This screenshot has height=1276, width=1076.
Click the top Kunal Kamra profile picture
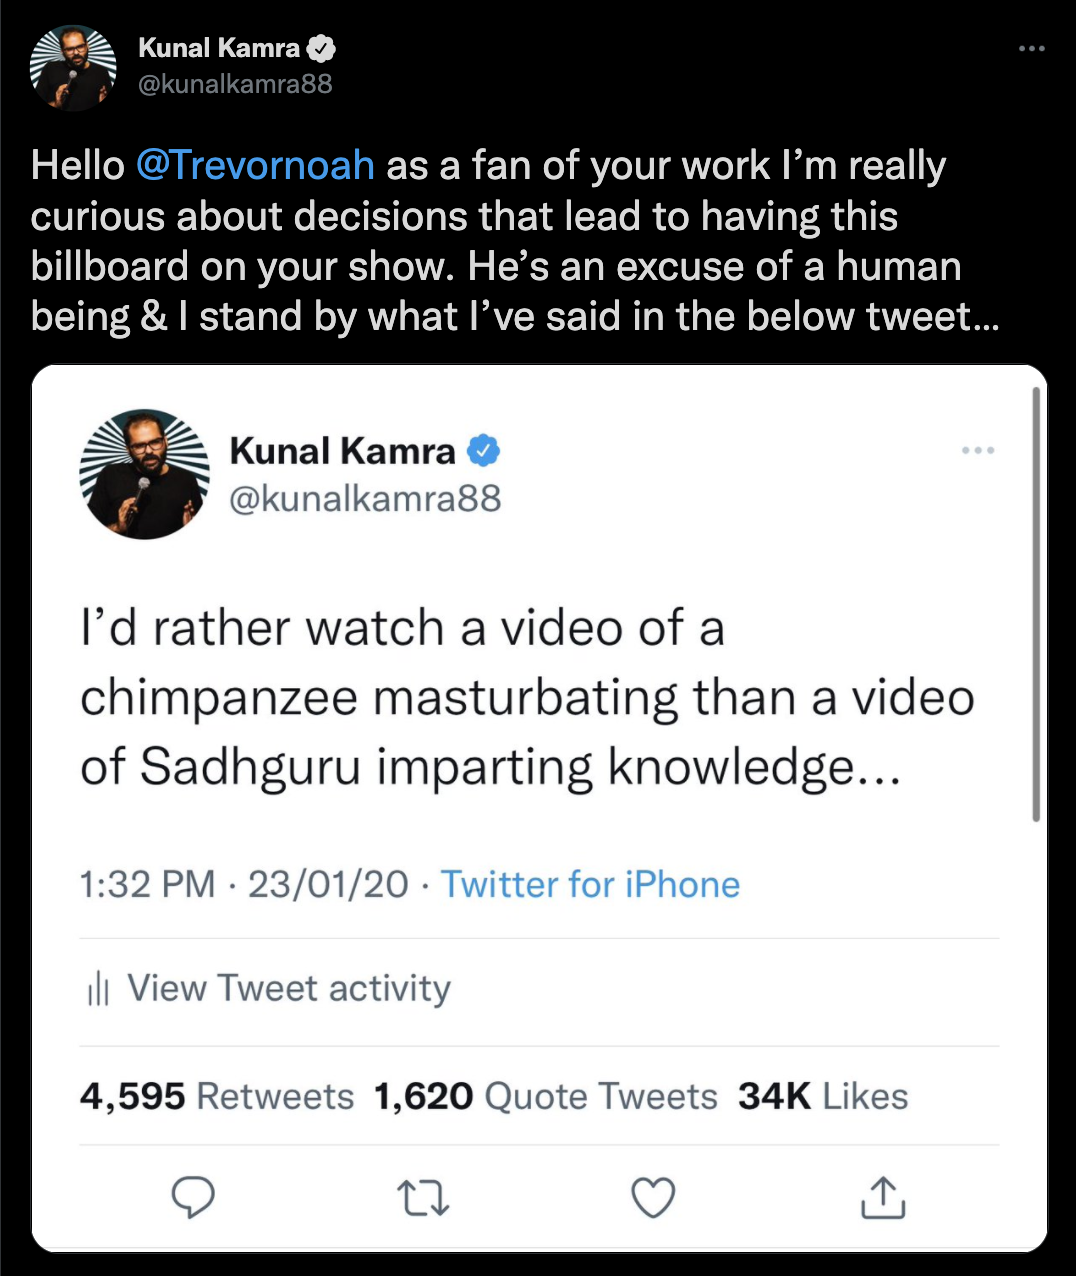72,67
